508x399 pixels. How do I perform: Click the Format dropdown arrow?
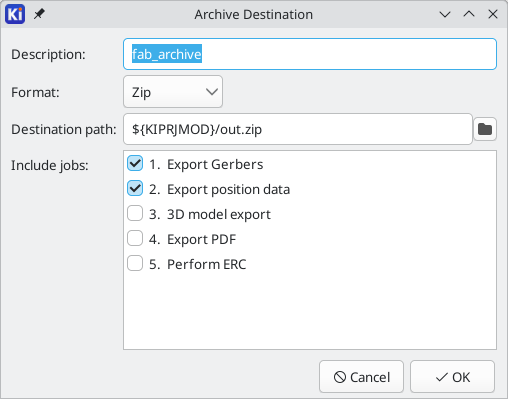point(212,92)
